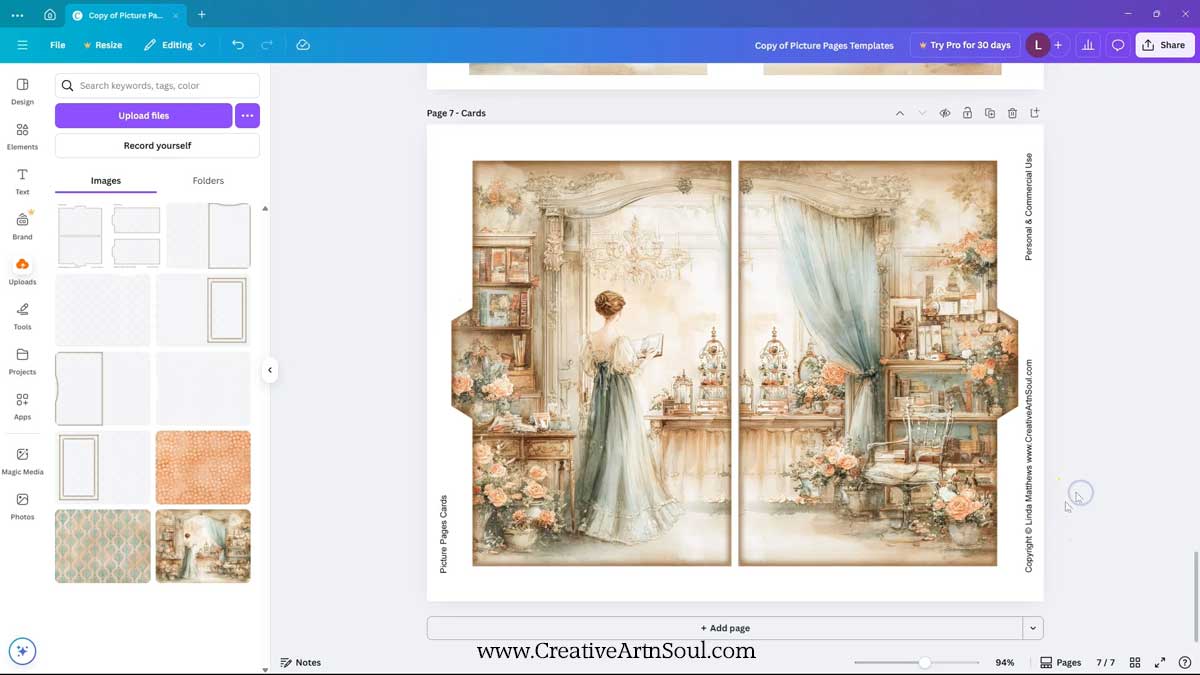Open the Text panel

tap(22, 181)
